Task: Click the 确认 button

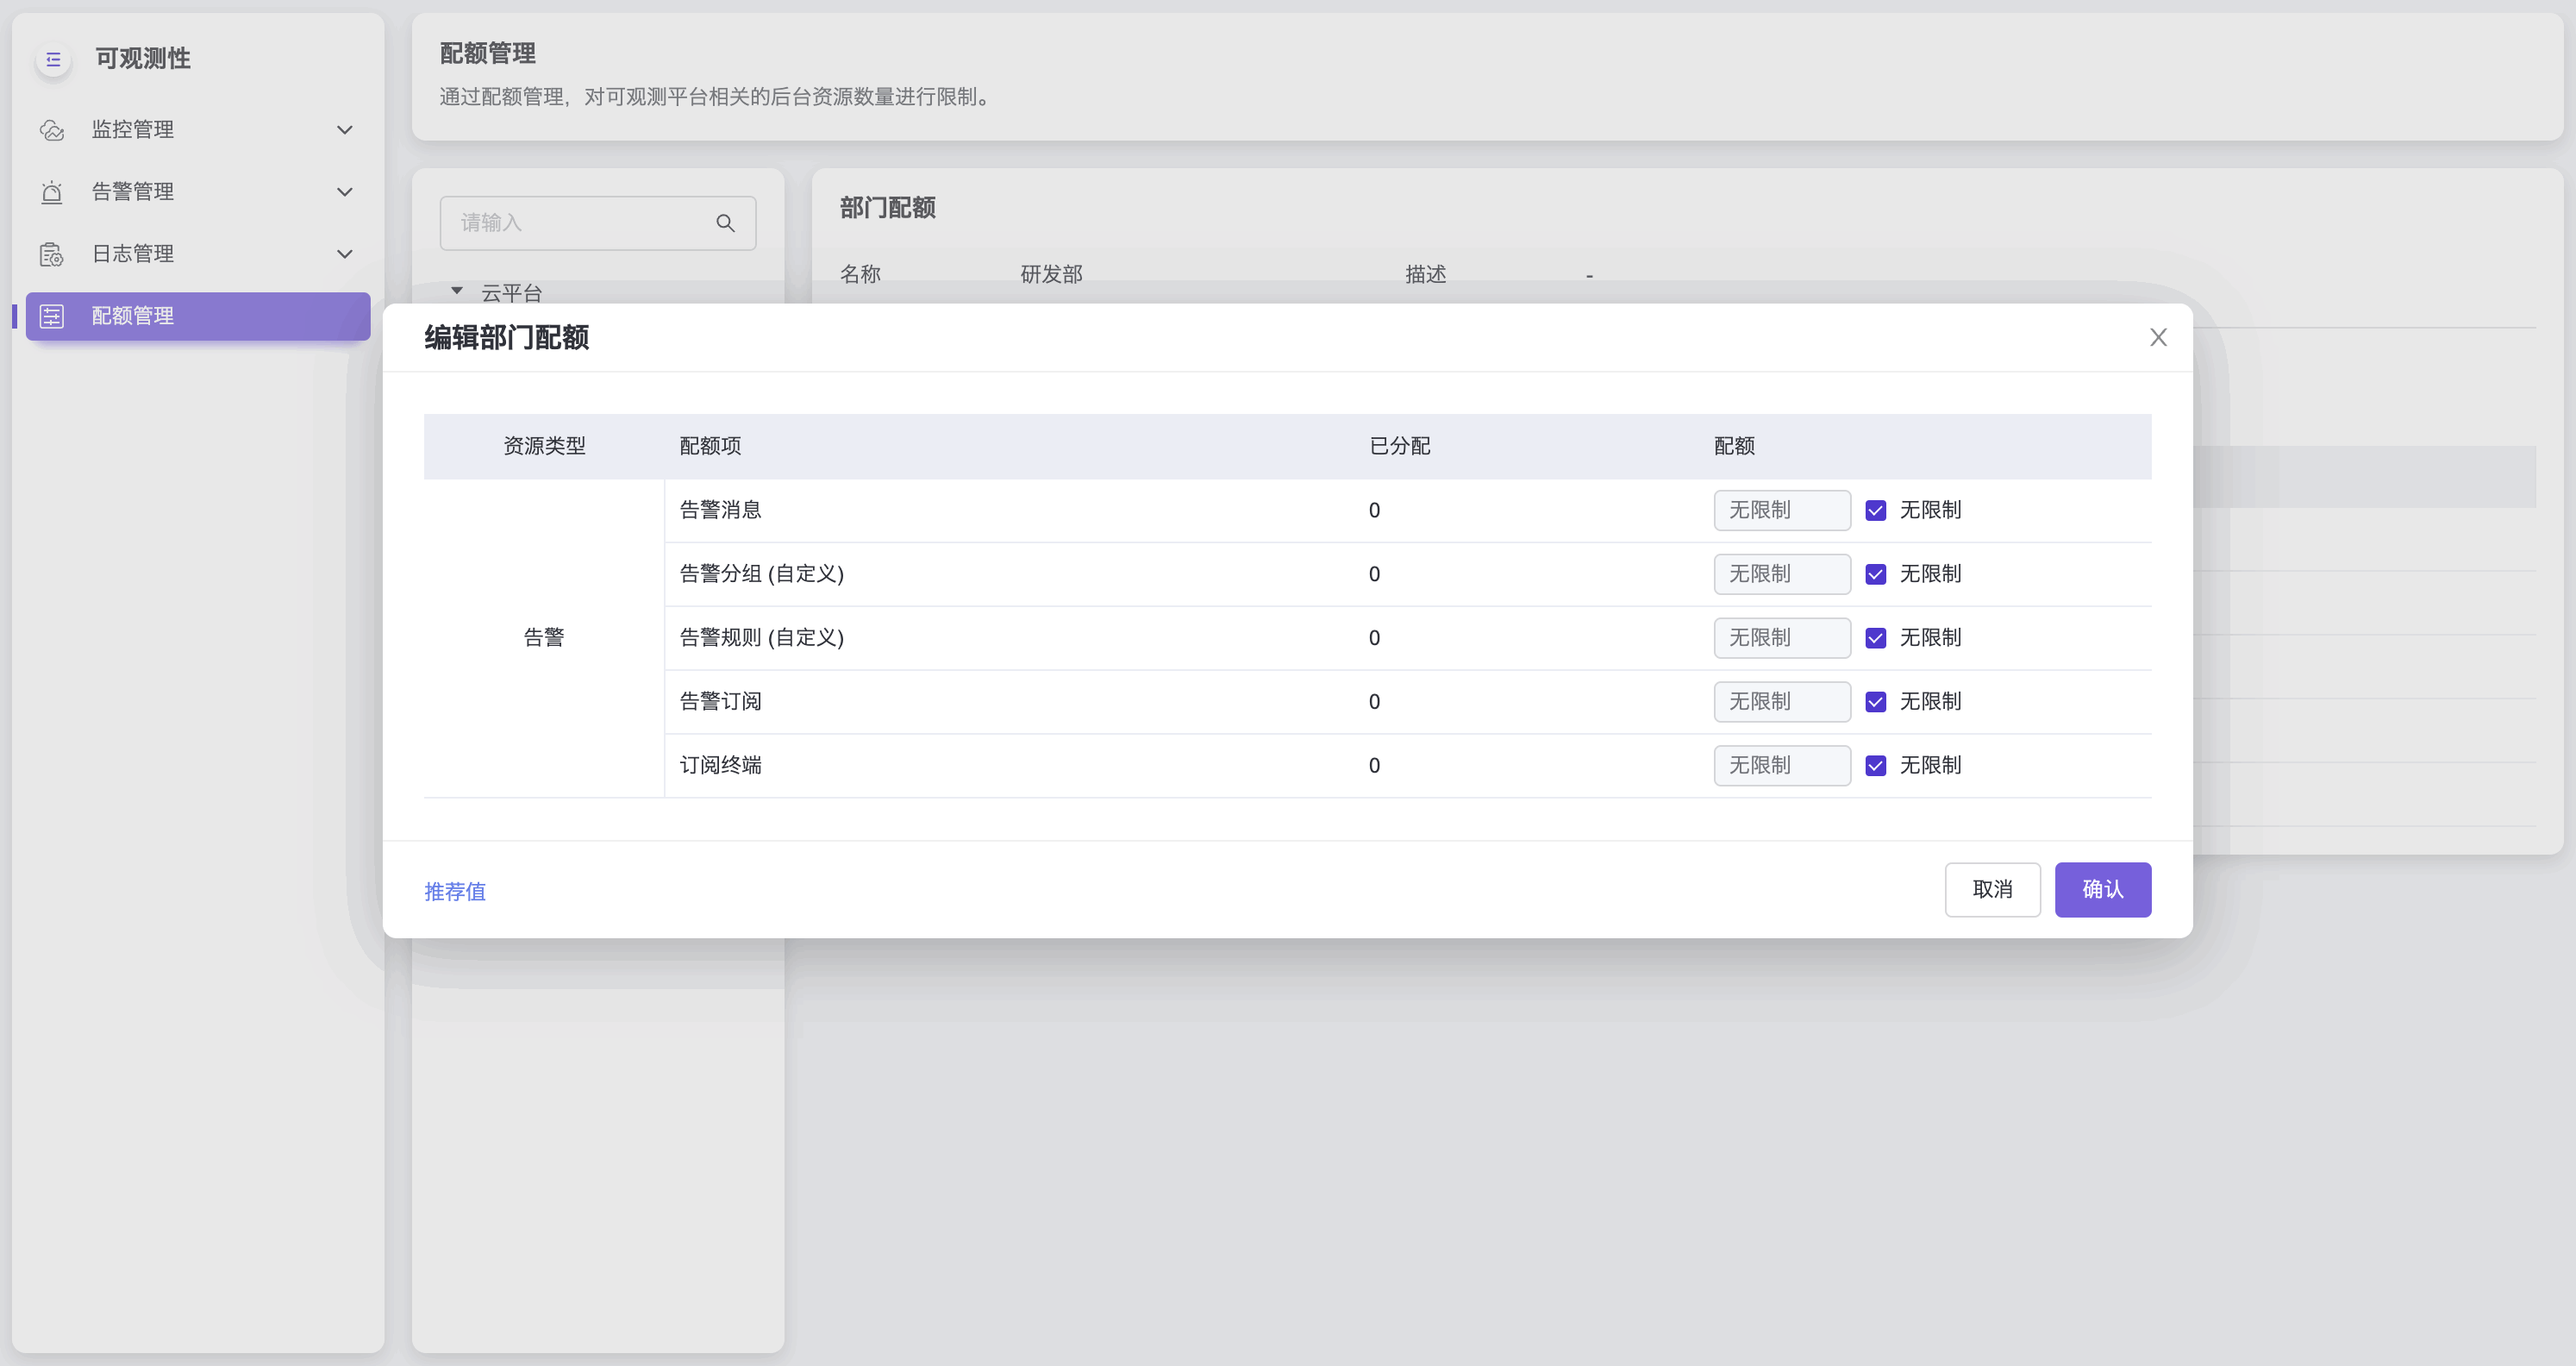Action: click(2102, 889)
